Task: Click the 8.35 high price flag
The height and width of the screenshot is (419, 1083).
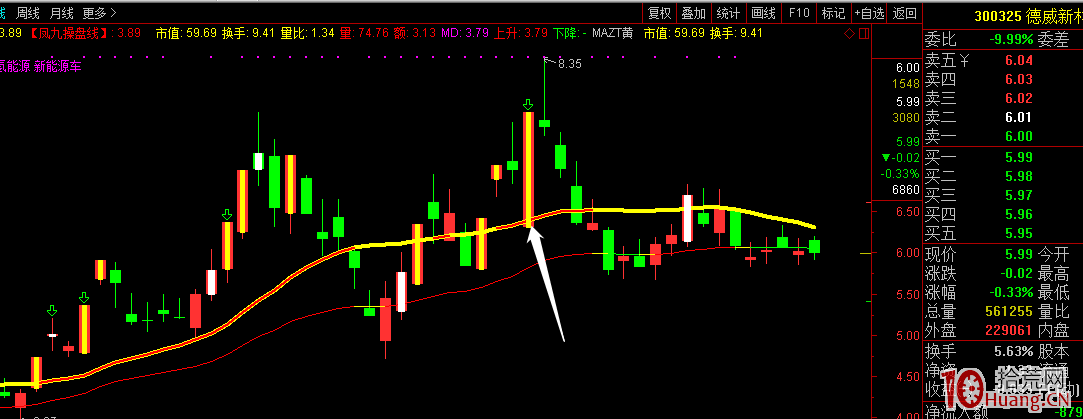Action: [570, 64]
